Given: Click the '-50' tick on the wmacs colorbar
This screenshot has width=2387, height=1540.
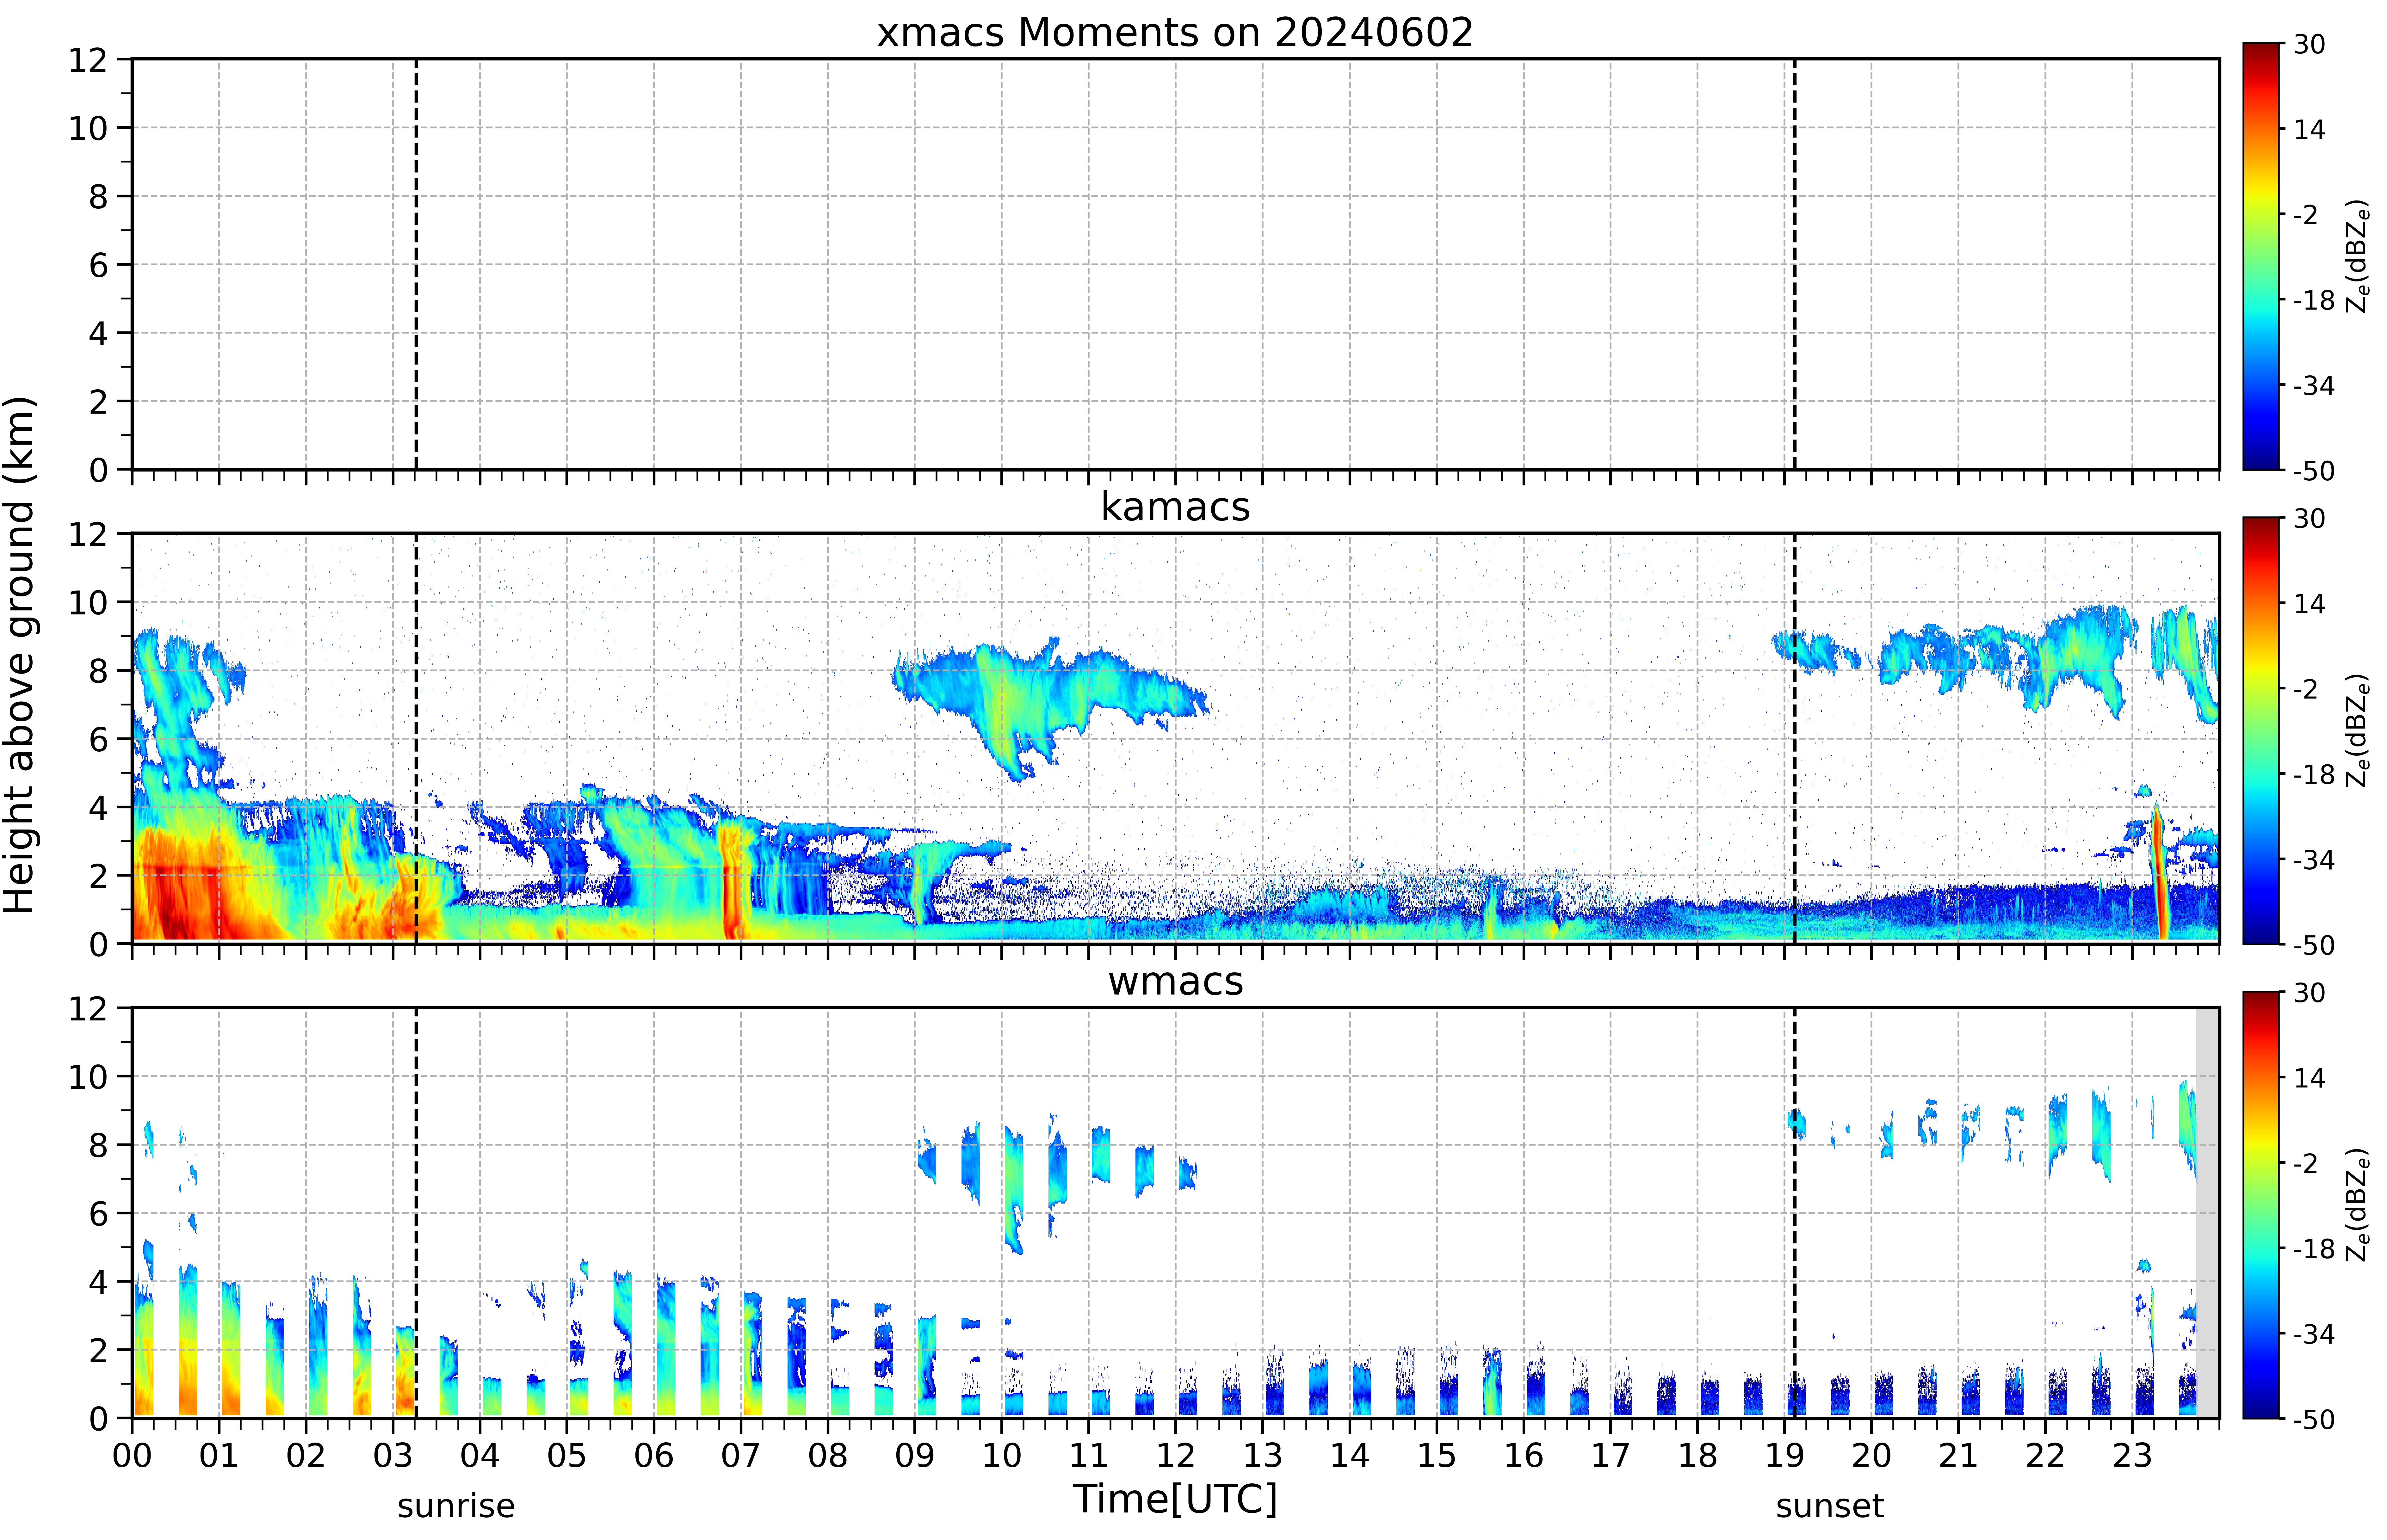Looking at the screenshot, I should 2314,1419.
